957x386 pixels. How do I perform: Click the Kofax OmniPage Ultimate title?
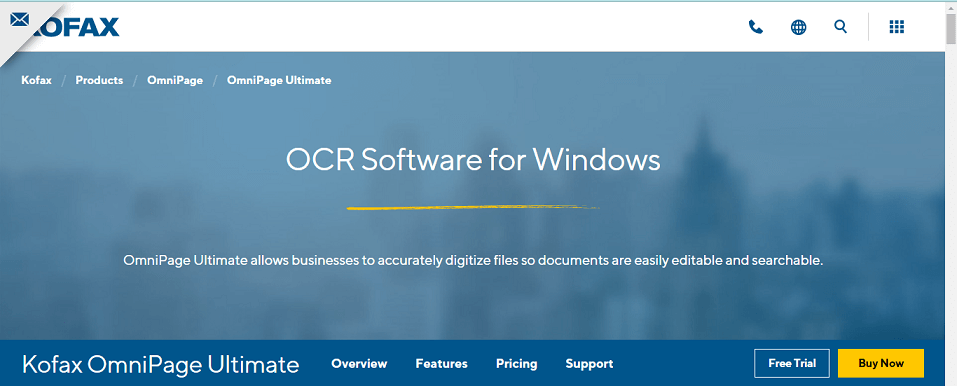pyautogui.click(x=161, y=364)
